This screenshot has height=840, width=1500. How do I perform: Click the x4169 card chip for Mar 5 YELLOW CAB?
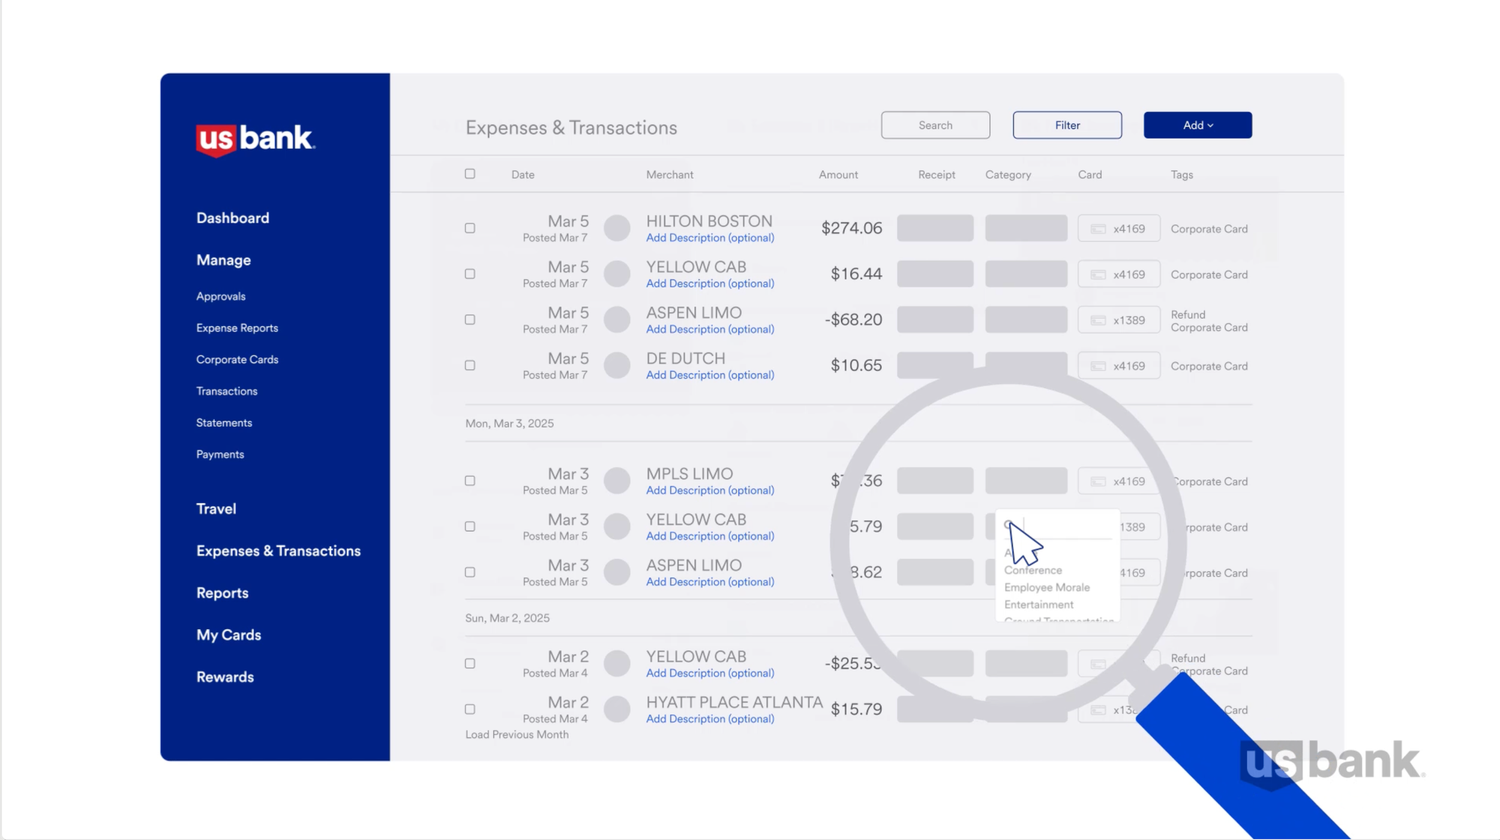click(1119, 275)
